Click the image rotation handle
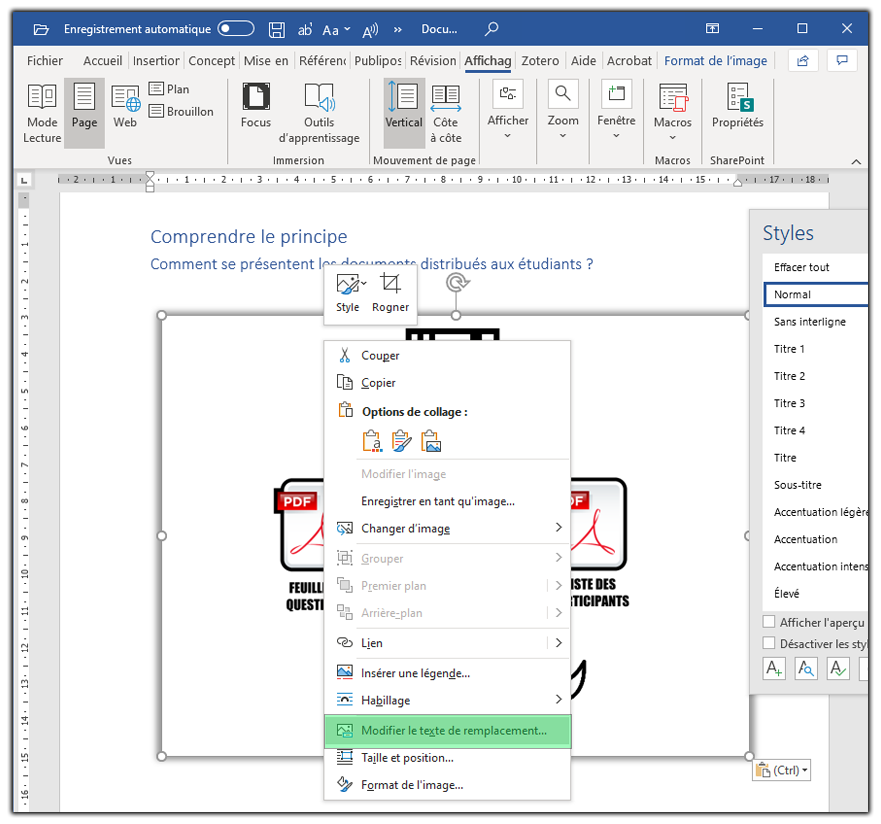Image resolution: width=881 pixels, height=824 pixels. click(x=457, y=283)
